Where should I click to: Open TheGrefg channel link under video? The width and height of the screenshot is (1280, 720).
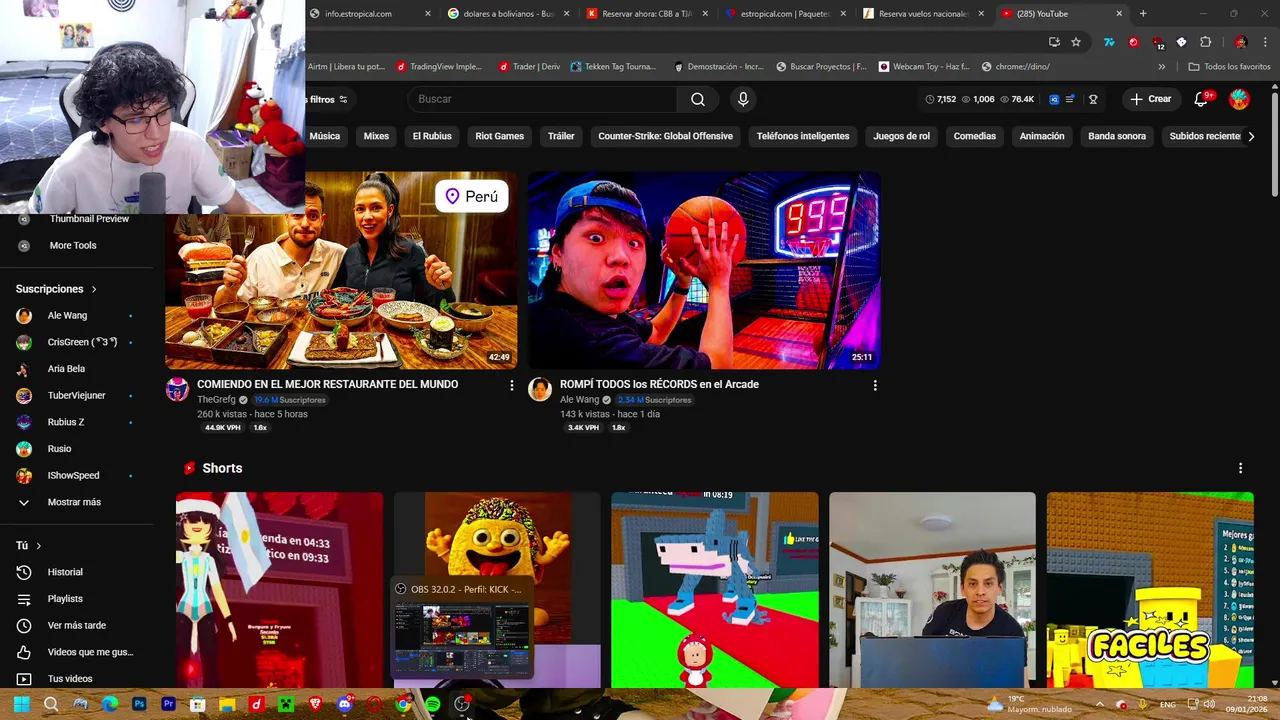pyautogui.click(x=216, y=400)
